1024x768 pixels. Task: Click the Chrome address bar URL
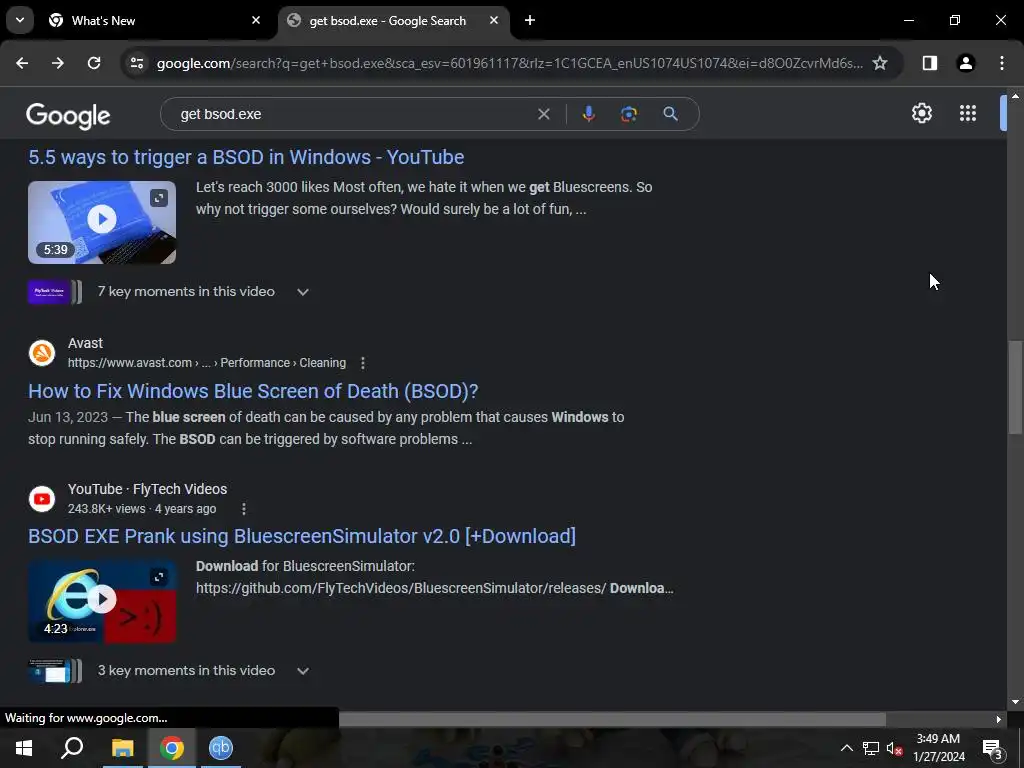point(509,63)
